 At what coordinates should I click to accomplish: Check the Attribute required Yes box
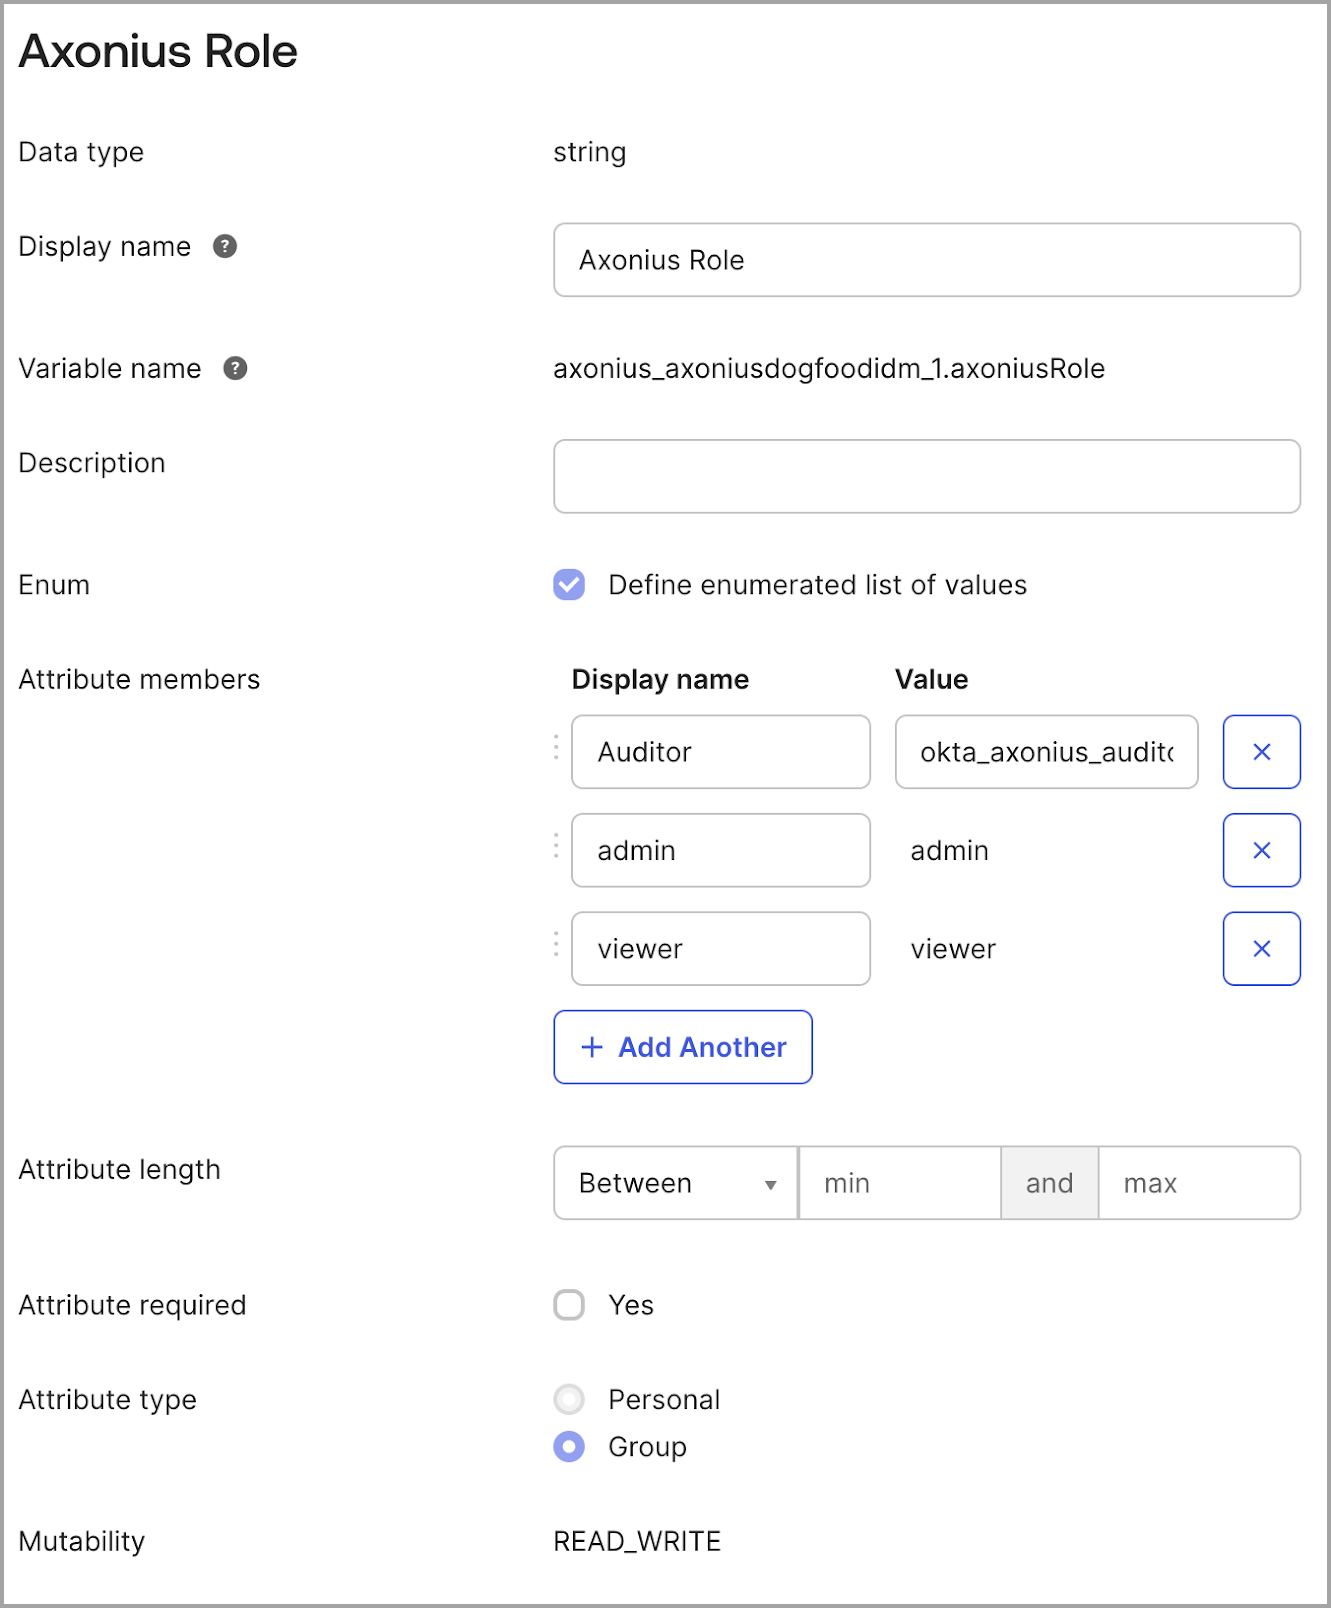coord(569,1305)
